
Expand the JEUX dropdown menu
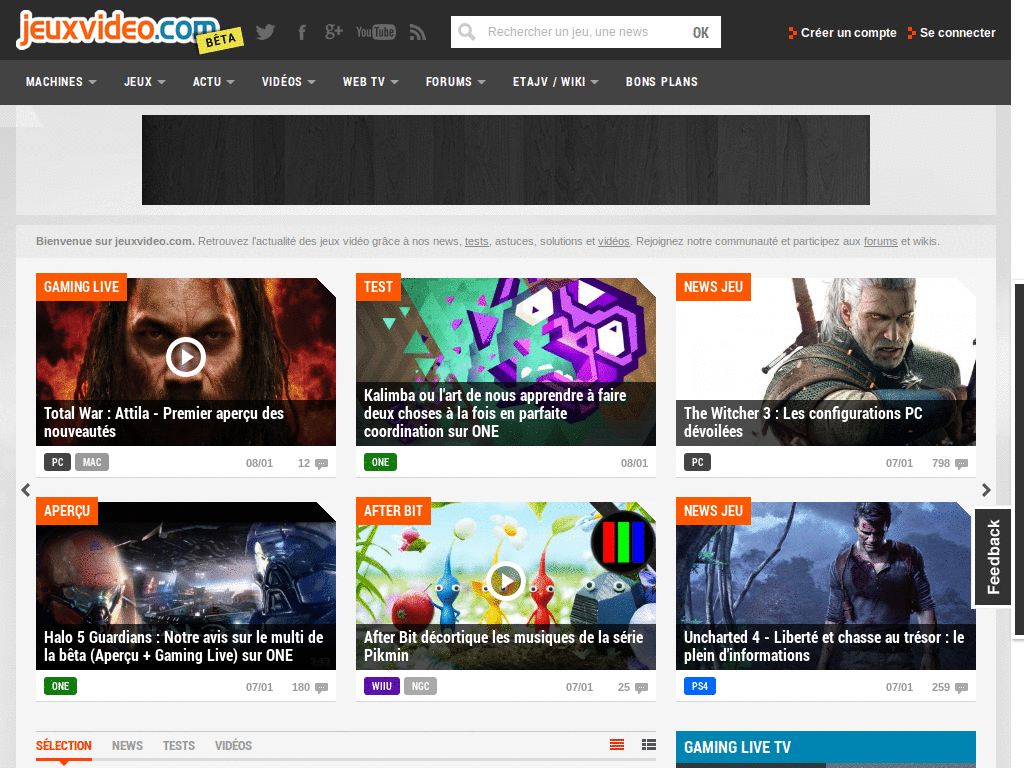tap(144, 82)
